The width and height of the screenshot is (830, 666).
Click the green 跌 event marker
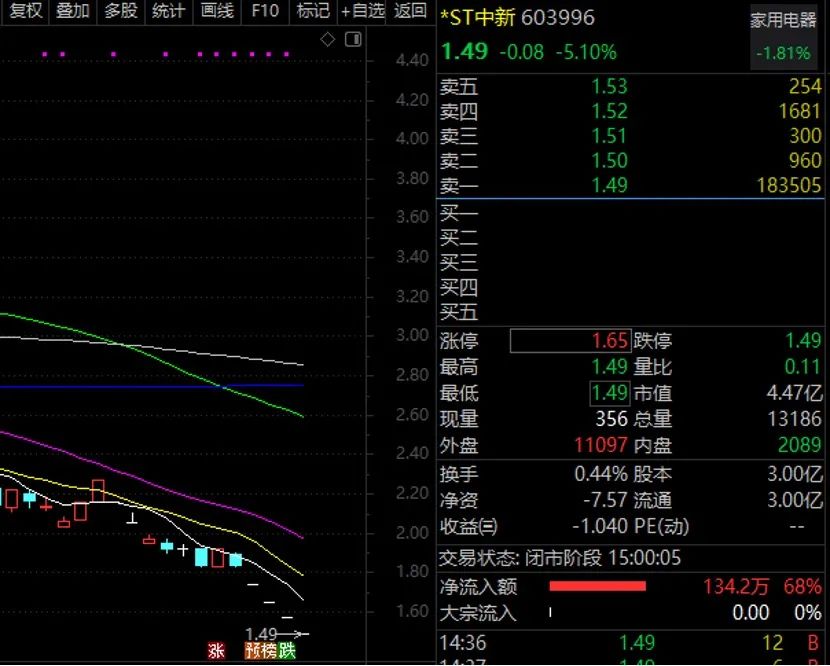[x=288, y=651]
